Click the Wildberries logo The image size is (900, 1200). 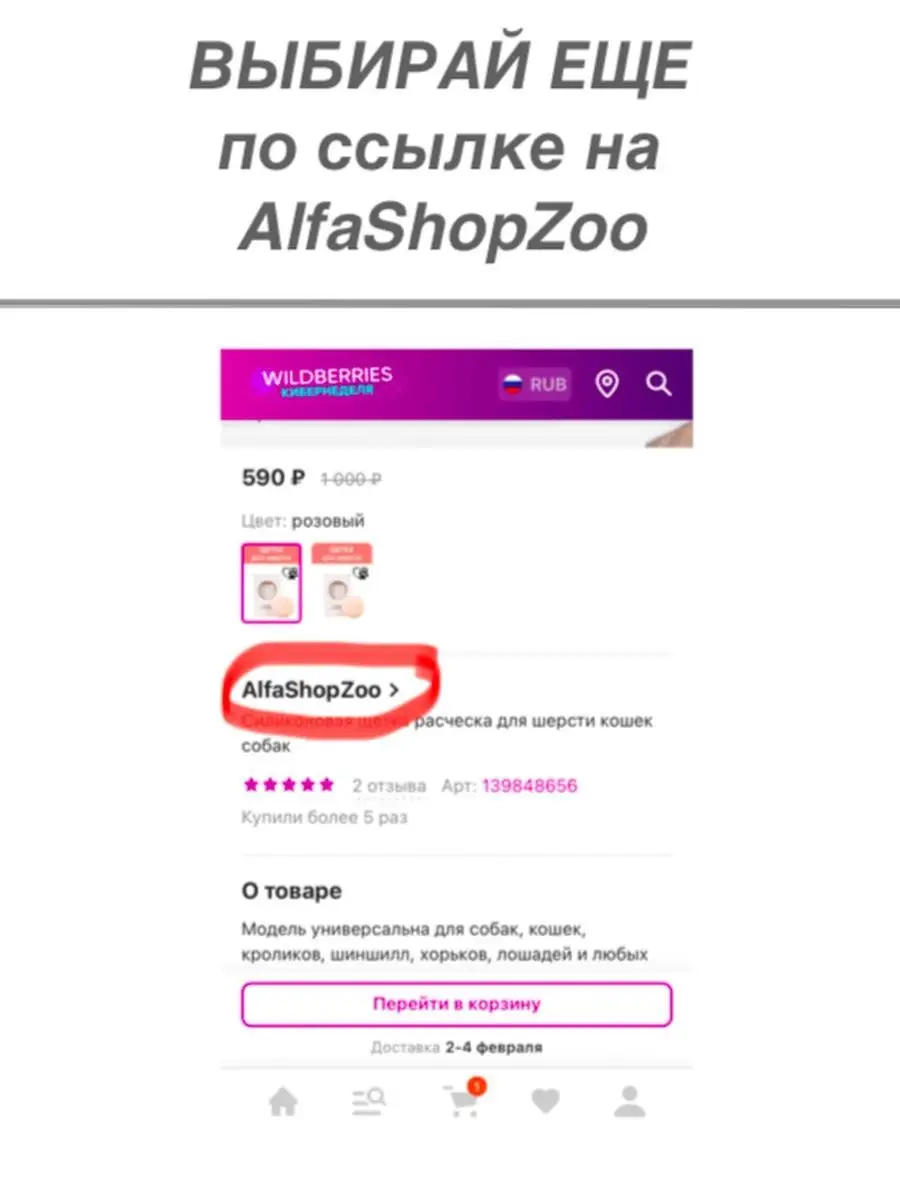[x=326, y=382]
